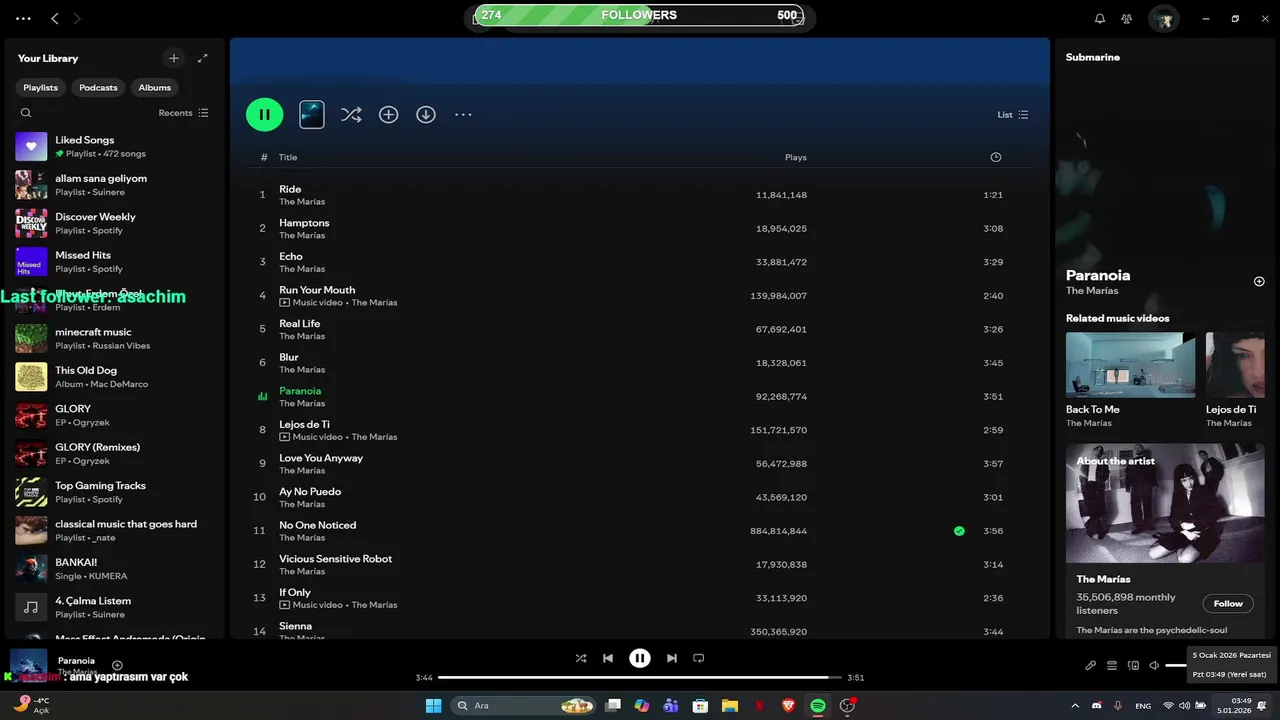Viewport: 1280px width, 720px height.
Task: Open the notifications bell
Action: point(1100,18)
